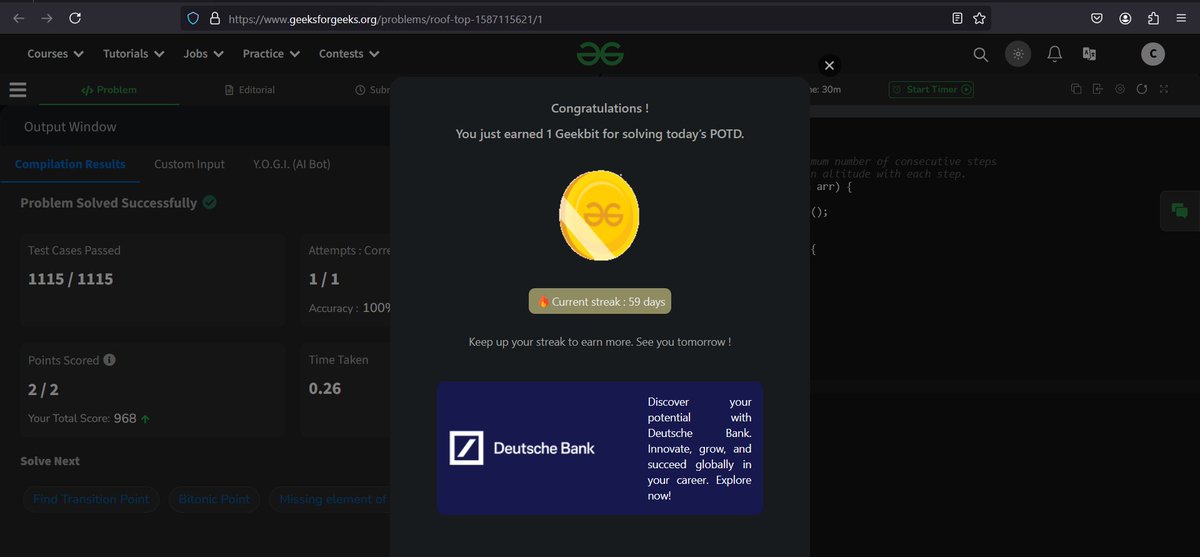Image resolution: width=1200 pixels, height=557 pixels.
Task: Toggle light/dark theme
Action: [x=1018, y=54]
